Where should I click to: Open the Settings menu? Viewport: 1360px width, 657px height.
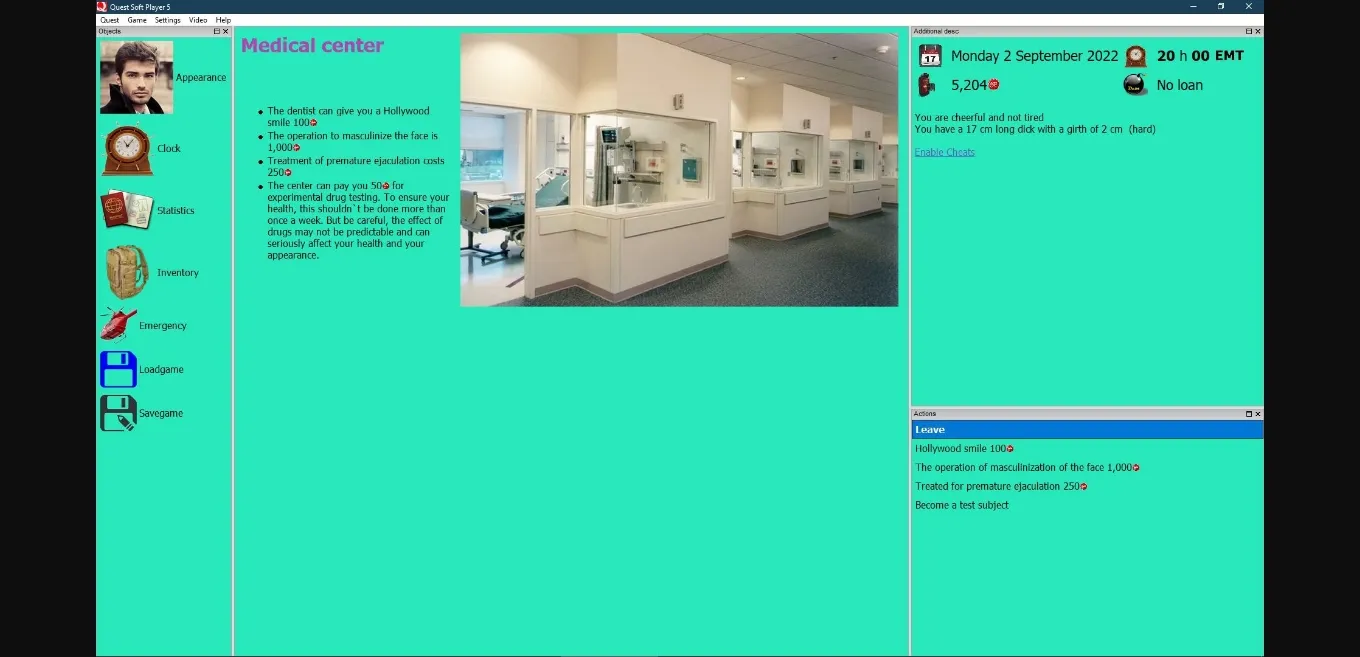167,20
